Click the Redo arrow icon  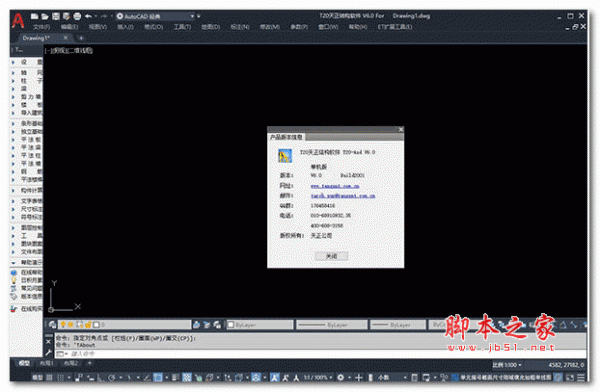[x=104, y=16]
